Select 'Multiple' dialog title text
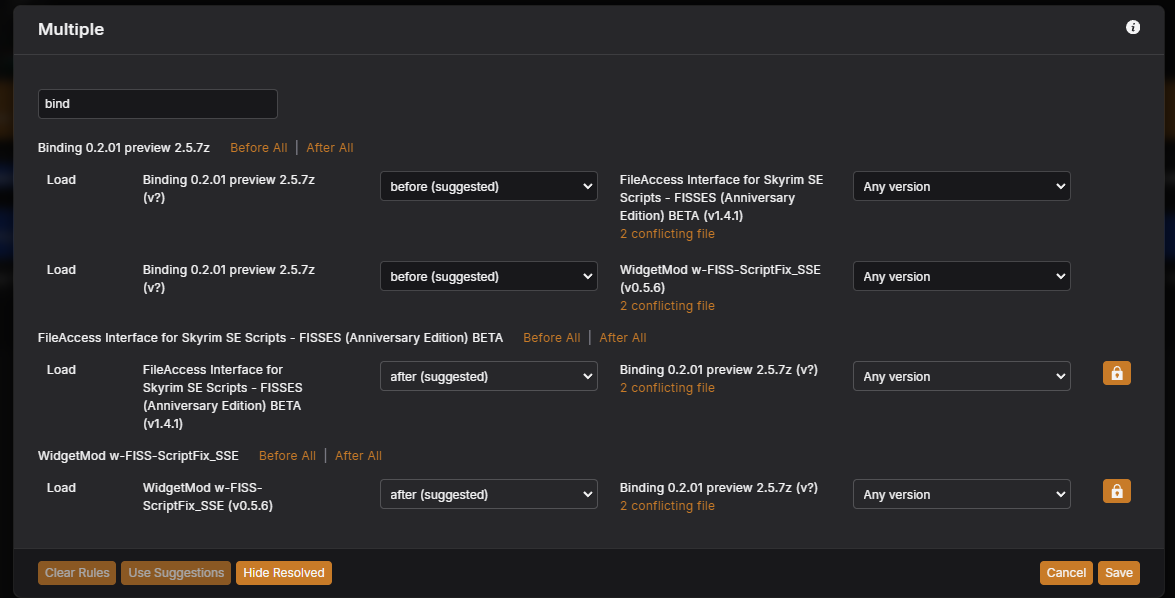The width and height of the screenshot is (1175, 598). click(71, 29)
